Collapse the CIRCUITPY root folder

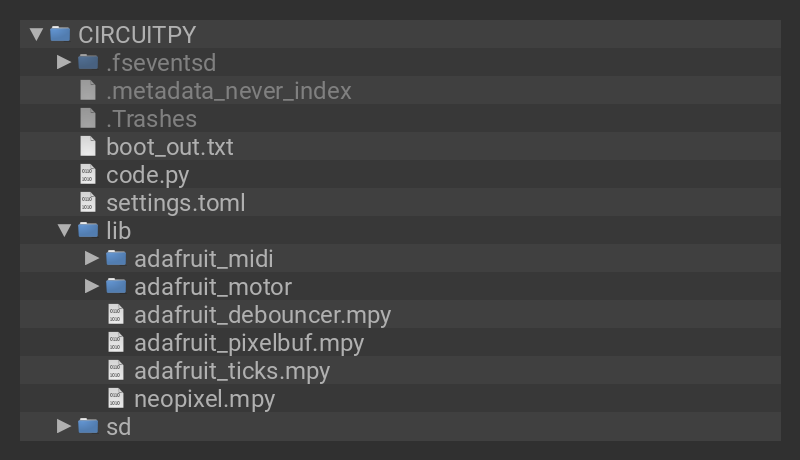coord(37,34)
